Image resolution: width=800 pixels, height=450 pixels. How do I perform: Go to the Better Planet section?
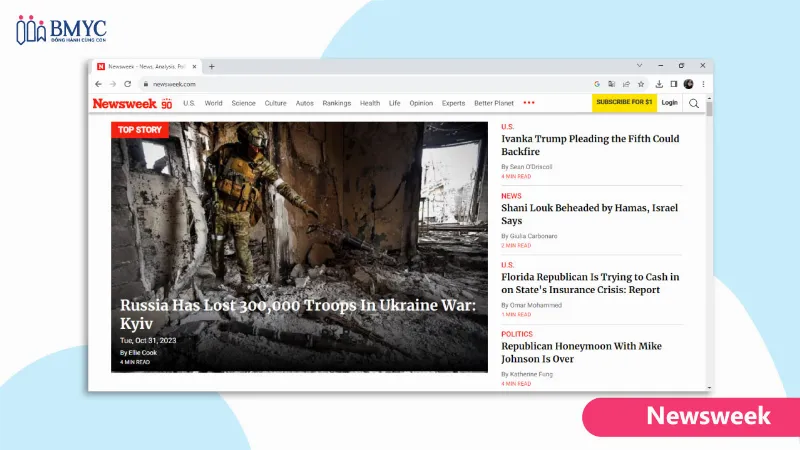pyautogui.click(x=494, y=103)
